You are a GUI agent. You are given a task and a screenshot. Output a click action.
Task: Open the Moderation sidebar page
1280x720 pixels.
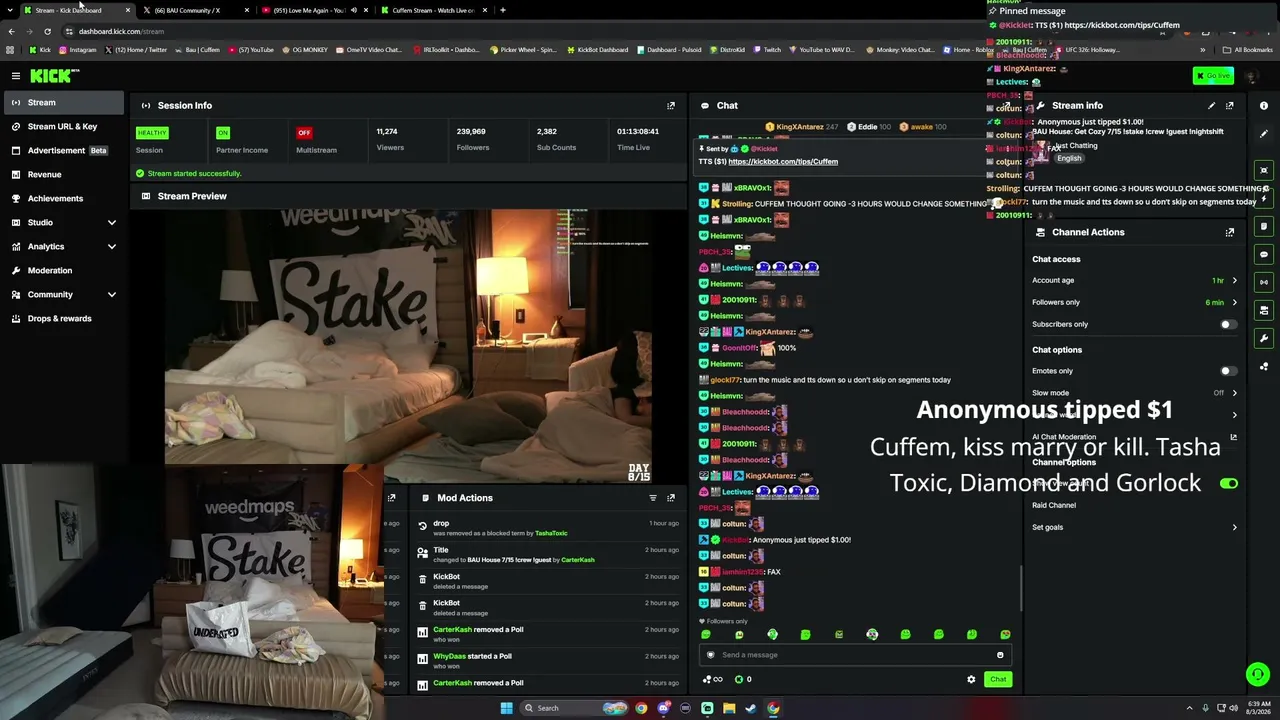pos(64,270)
